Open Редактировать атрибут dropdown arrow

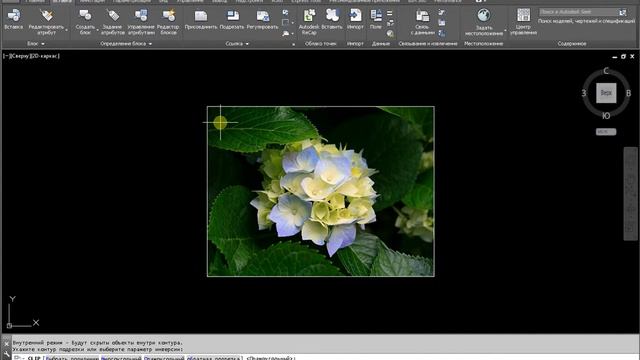coord(67,30)
